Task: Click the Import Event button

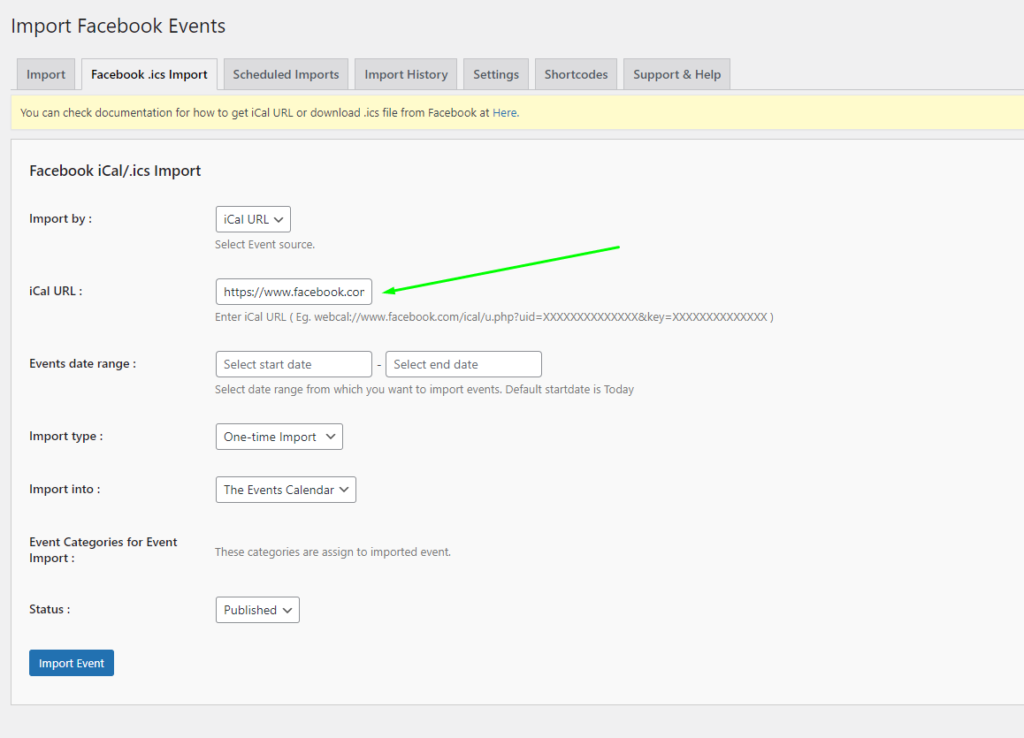Action: pos(71,662)
